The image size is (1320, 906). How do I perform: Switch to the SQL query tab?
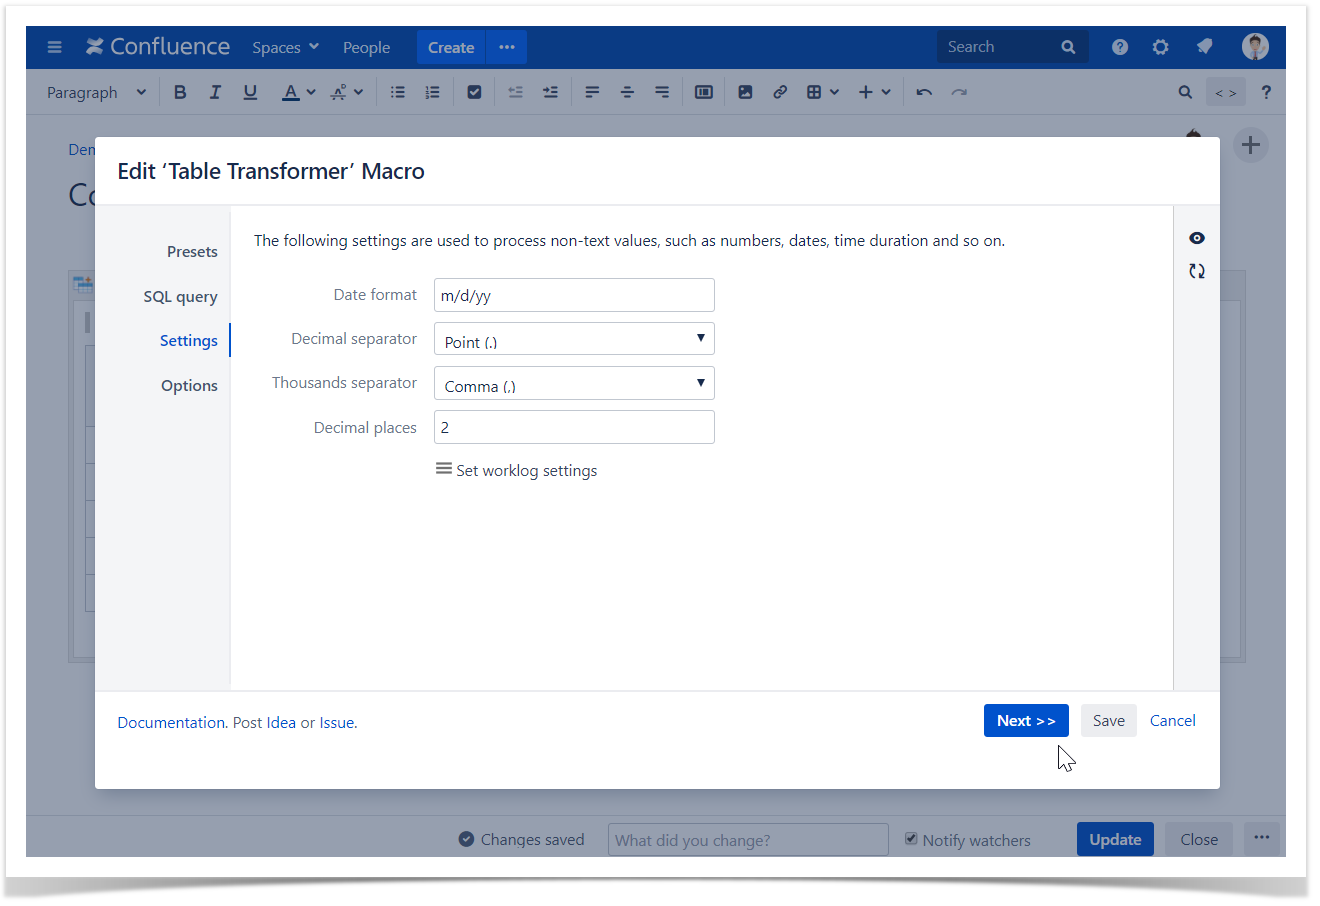[180, 297]
